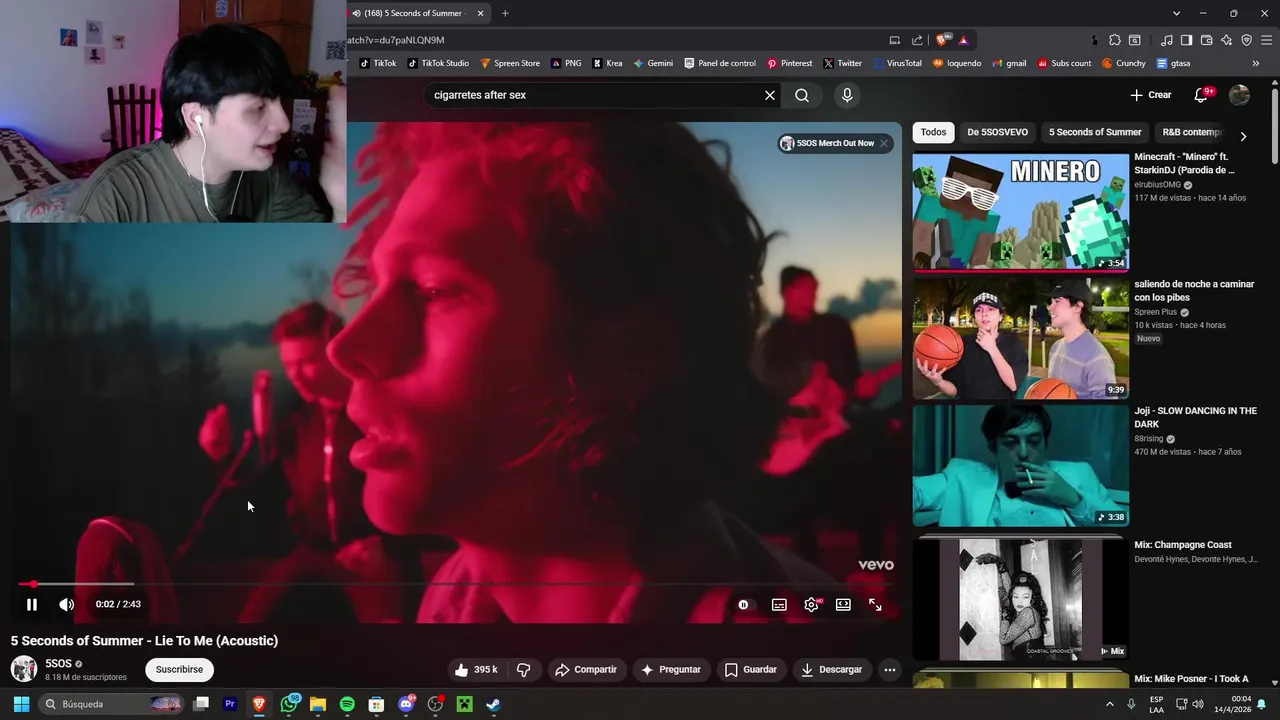Viewport: 1280px width, 720px height.
Task: Subscribe to 5SOS with Suscribirse
Action: point(179,670)
